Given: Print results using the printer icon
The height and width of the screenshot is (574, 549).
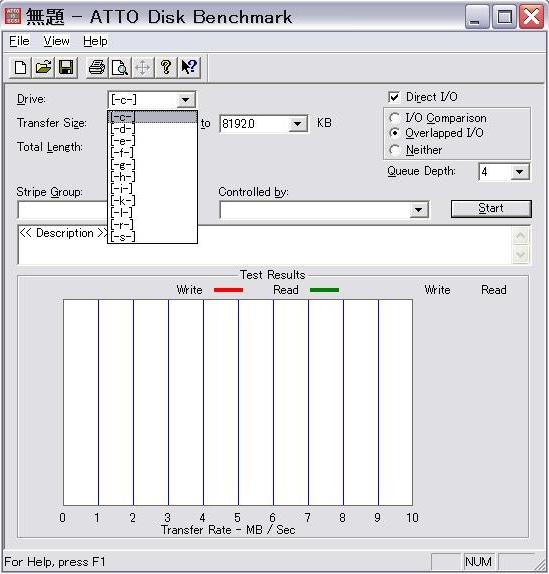Looking at the screenshot, I should point(97,68).
